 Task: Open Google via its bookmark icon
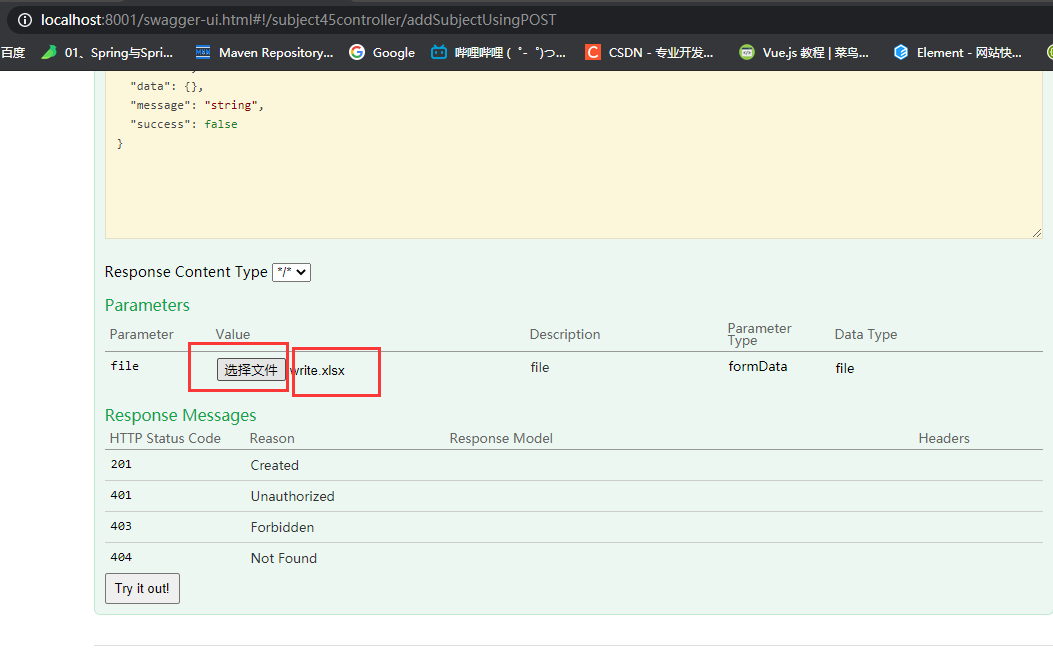click(x=357, y=52)
